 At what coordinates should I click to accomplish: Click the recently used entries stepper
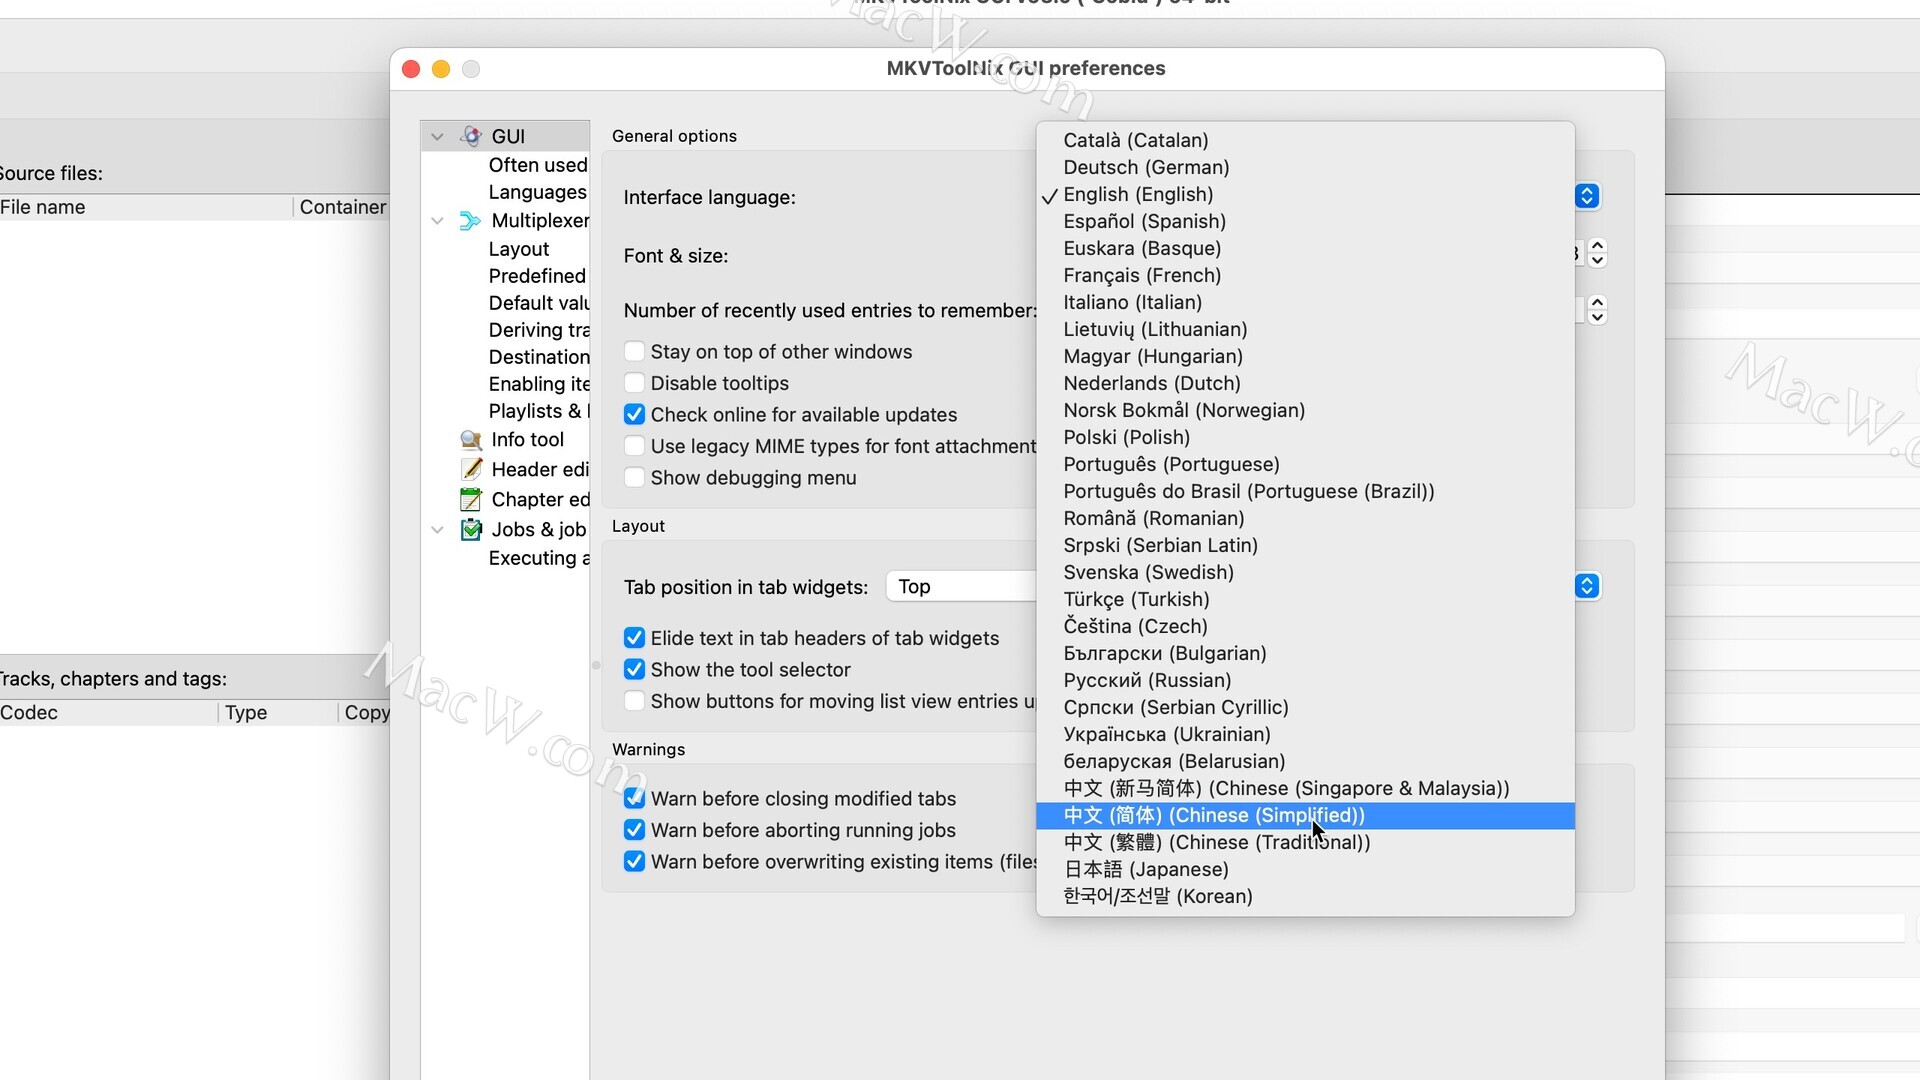(x=1597, y=310)
